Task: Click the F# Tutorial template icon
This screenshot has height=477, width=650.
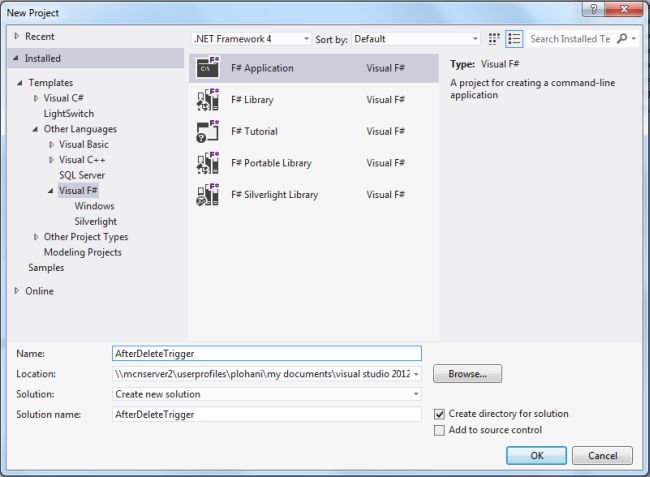Action: click(208, 131)
